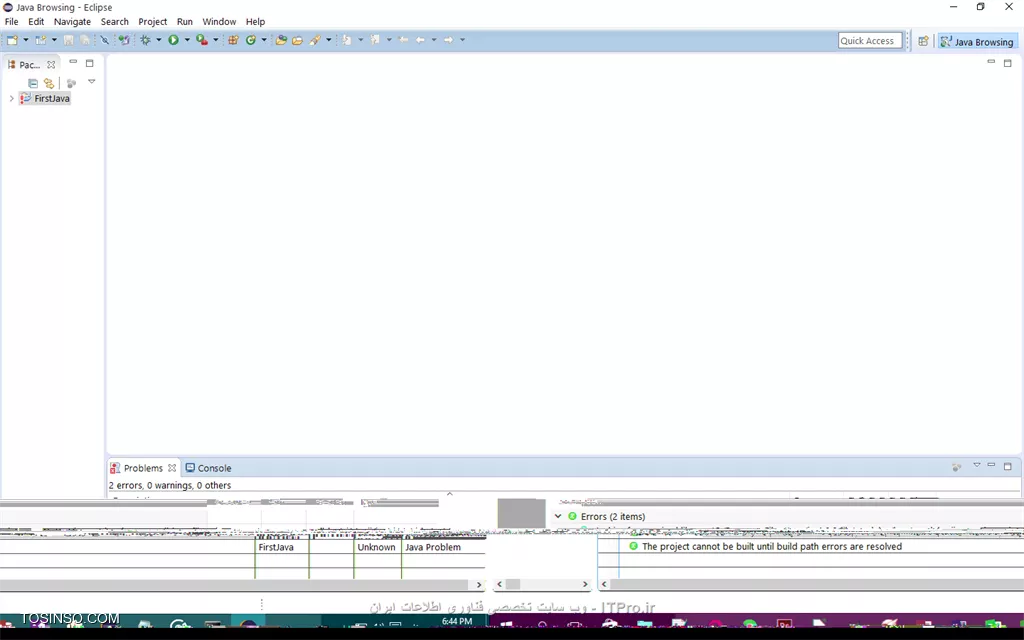Click the New file wizard icon
Screen dimensions: 1024x640
coord(12,40)
